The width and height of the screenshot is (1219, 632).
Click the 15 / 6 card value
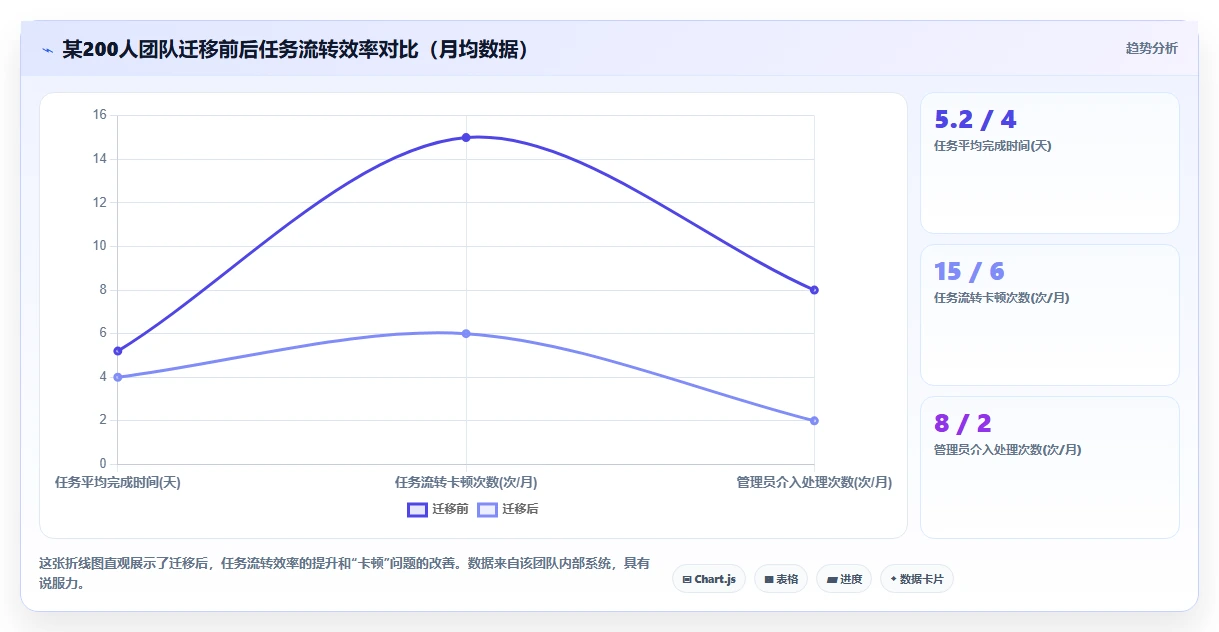click(x=969, y=272)
